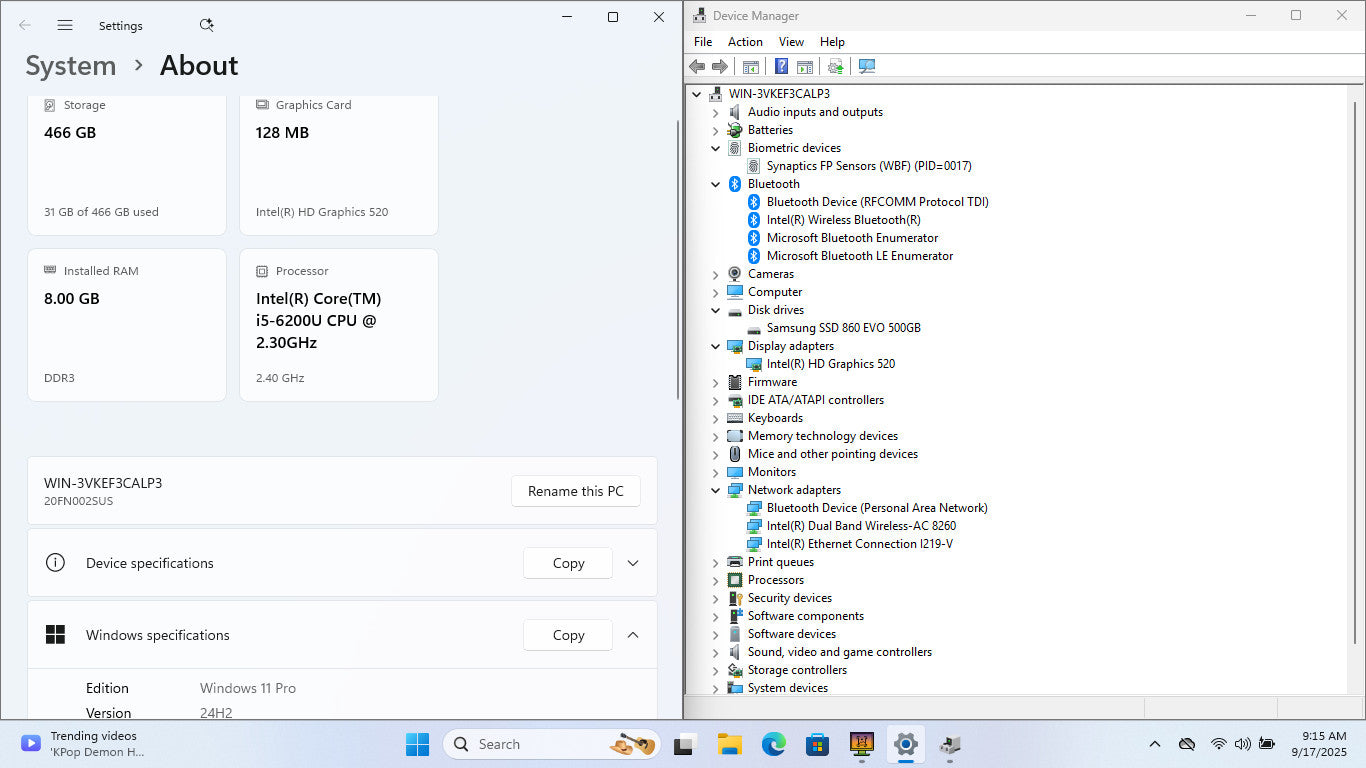Click the blue Help question mark toolbar icon

point(781,67)
